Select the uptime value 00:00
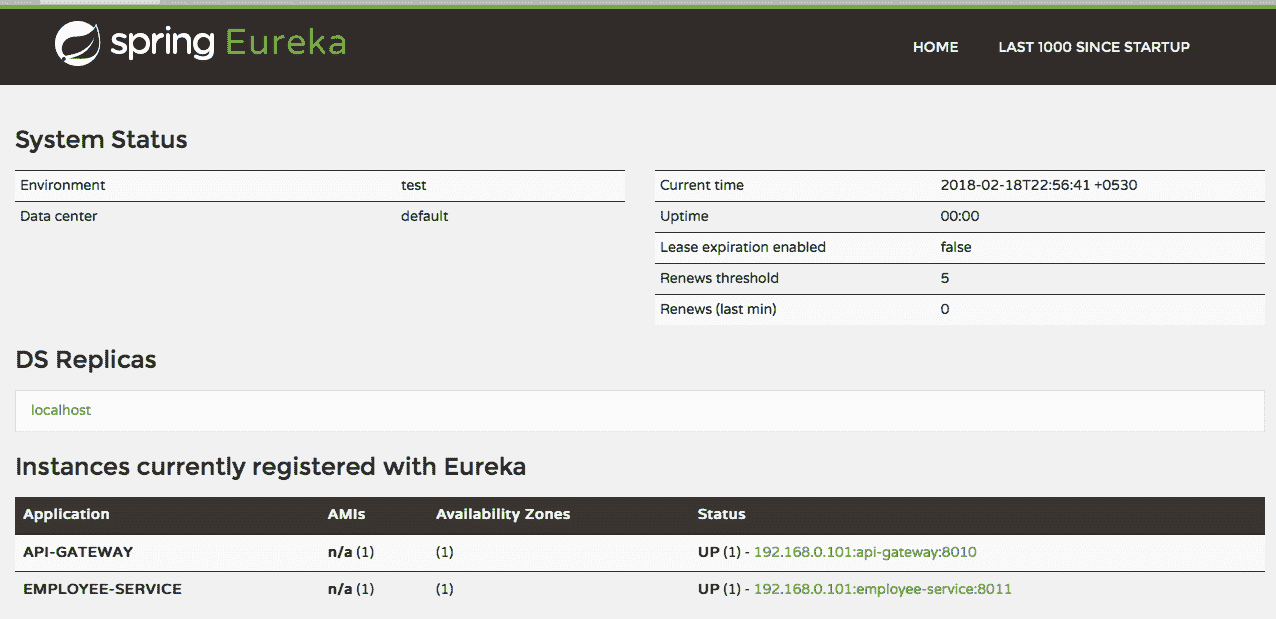 click(x=960, y=216)
